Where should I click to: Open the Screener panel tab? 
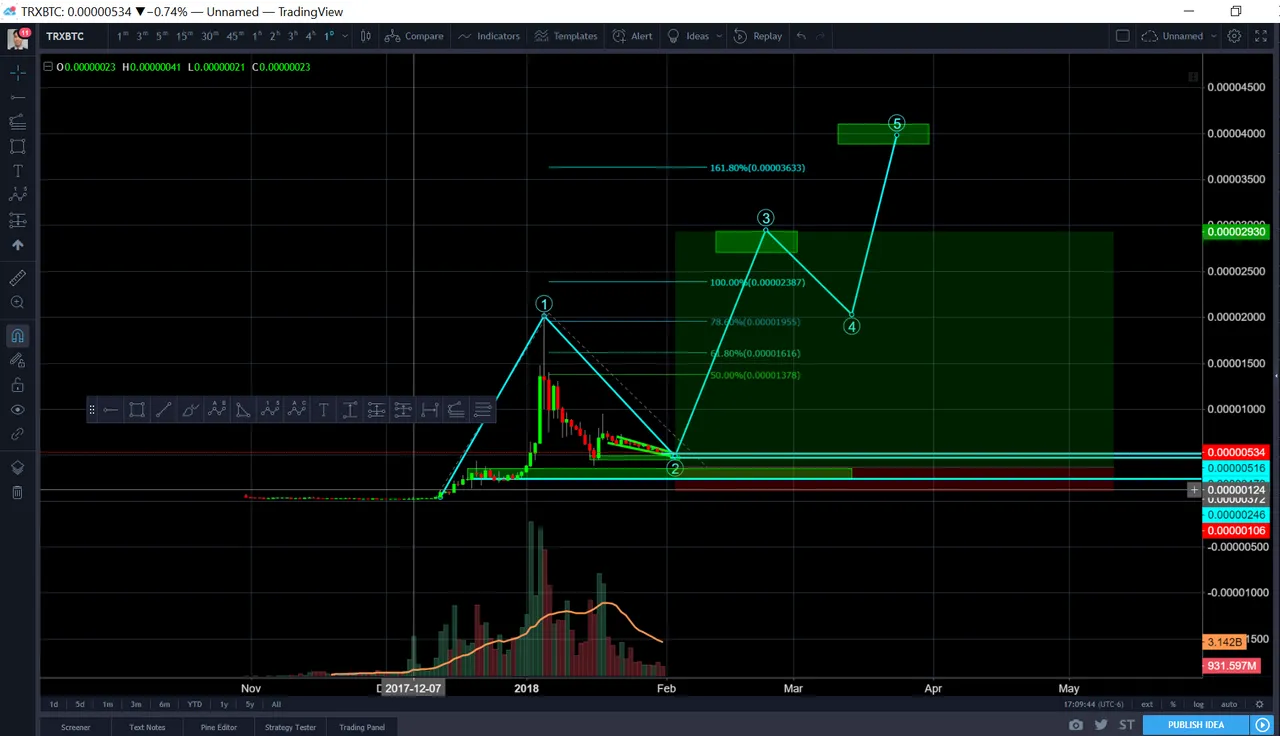click(x=76, y=727)
